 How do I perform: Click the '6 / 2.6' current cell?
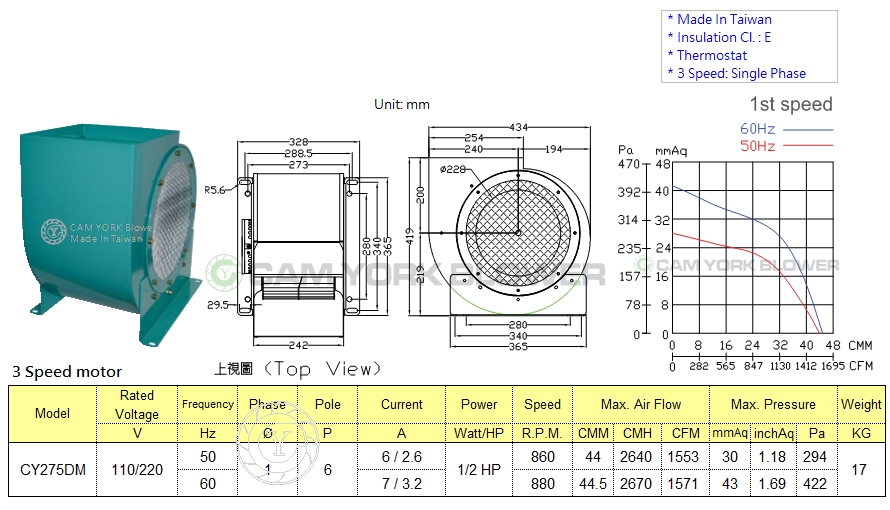pyautogui.click(x=402, y=457)
